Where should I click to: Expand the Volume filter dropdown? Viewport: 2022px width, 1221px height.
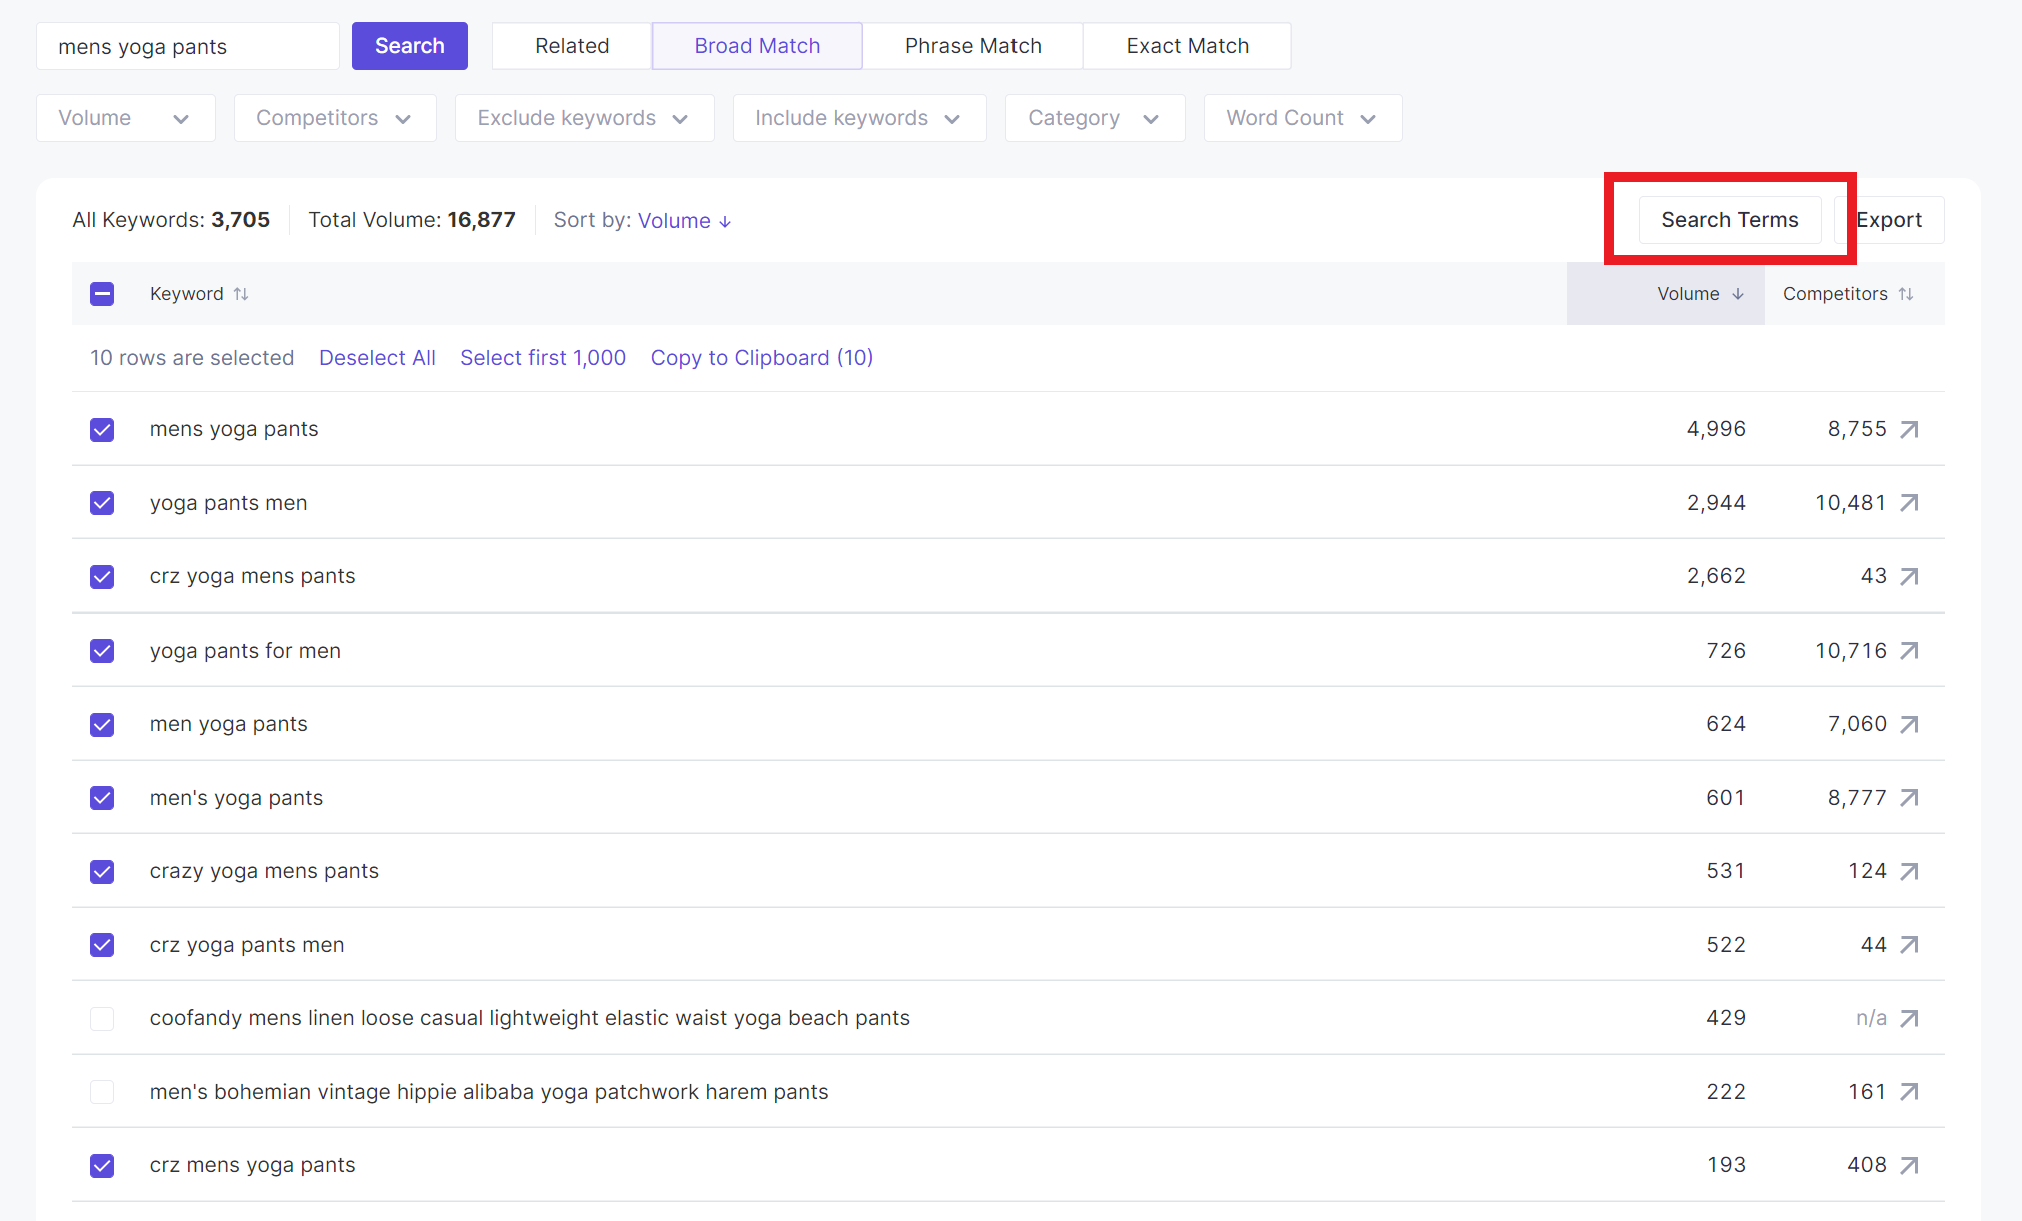point(125,118)
